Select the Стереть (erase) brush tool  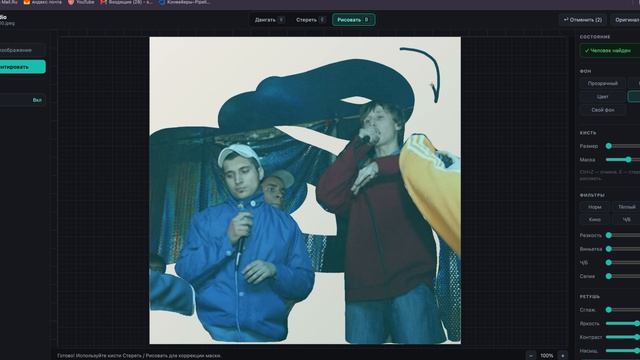[x=310, y=20]
